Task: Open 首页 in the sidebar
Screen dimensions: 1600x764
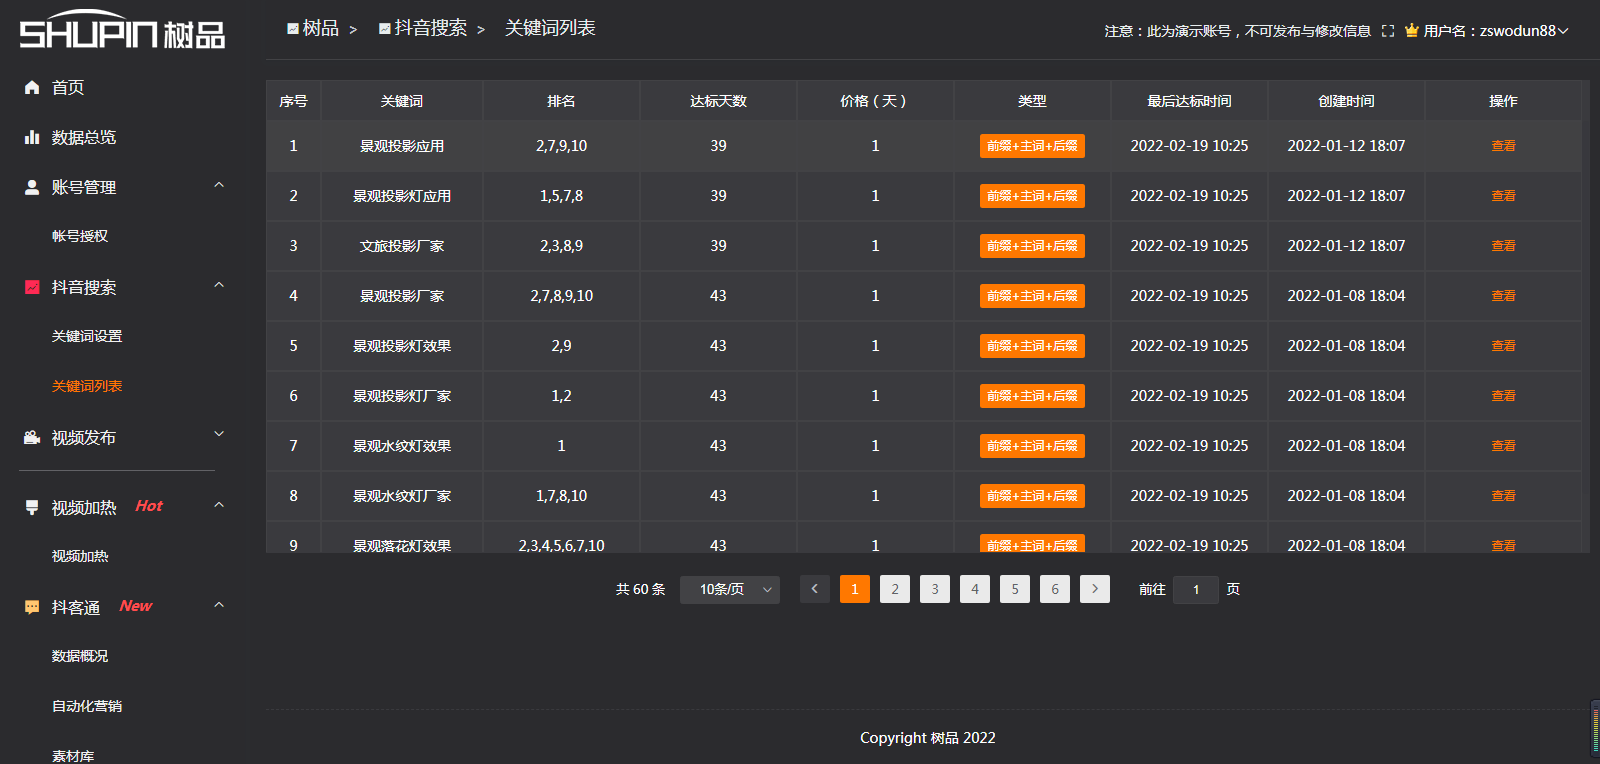Action: point(68,87)
